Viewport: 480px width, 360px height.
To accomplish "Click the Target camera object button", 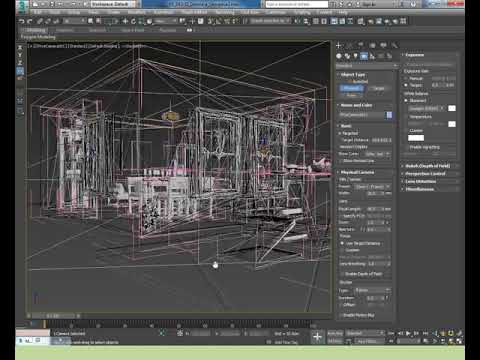I will (378, 88).
